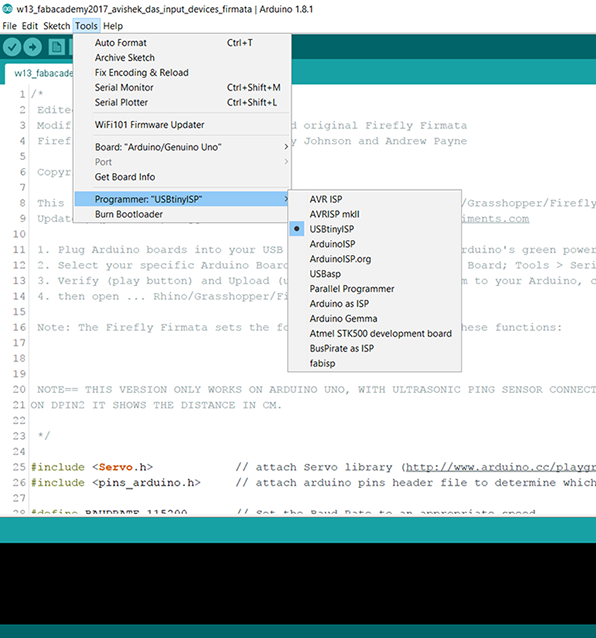Screen dimensions: 596x638
Task: Open the File menu
Action: click(9, 26)
